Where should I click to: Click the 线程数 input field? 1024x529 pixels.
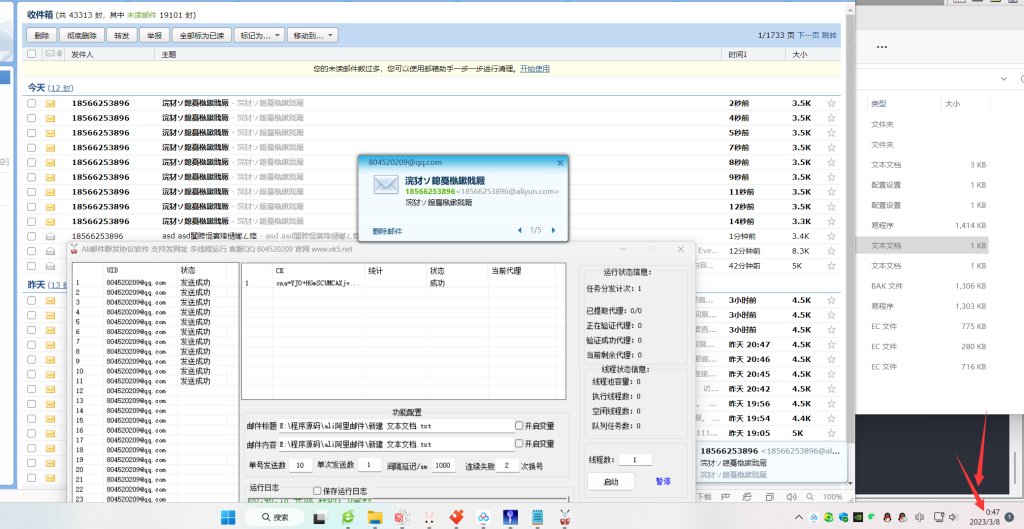coord(634,459)
